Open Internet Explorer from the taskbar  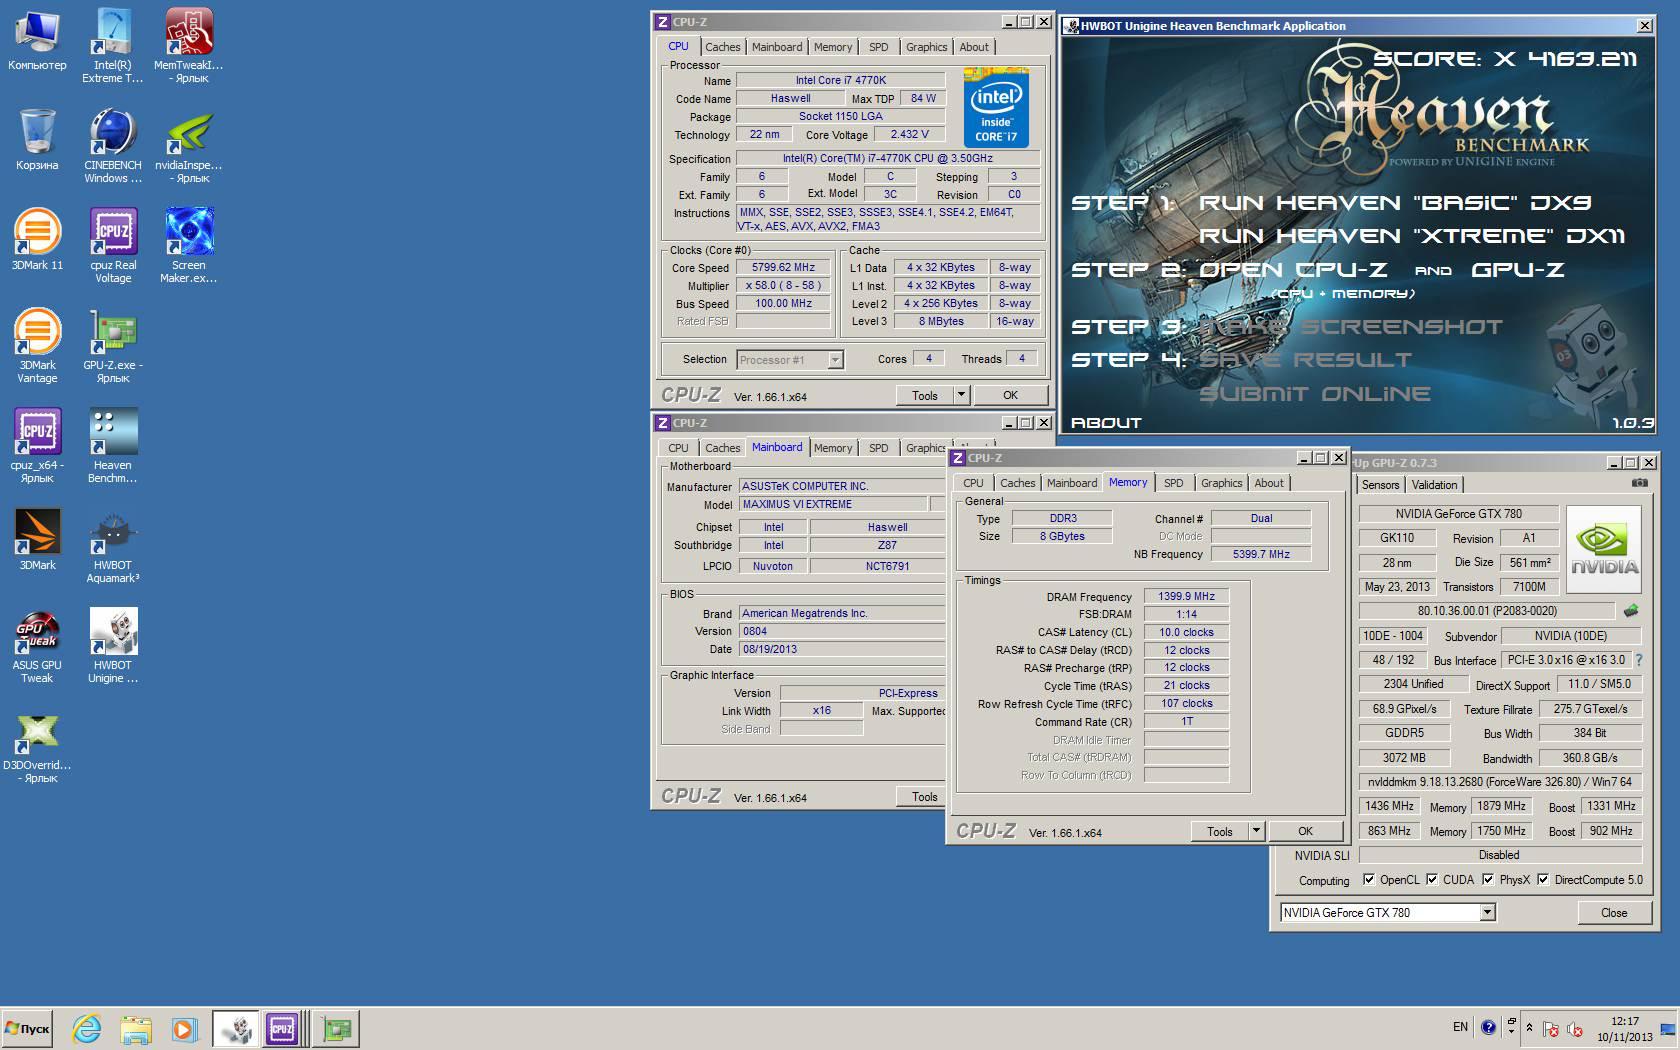(87, 1028)
